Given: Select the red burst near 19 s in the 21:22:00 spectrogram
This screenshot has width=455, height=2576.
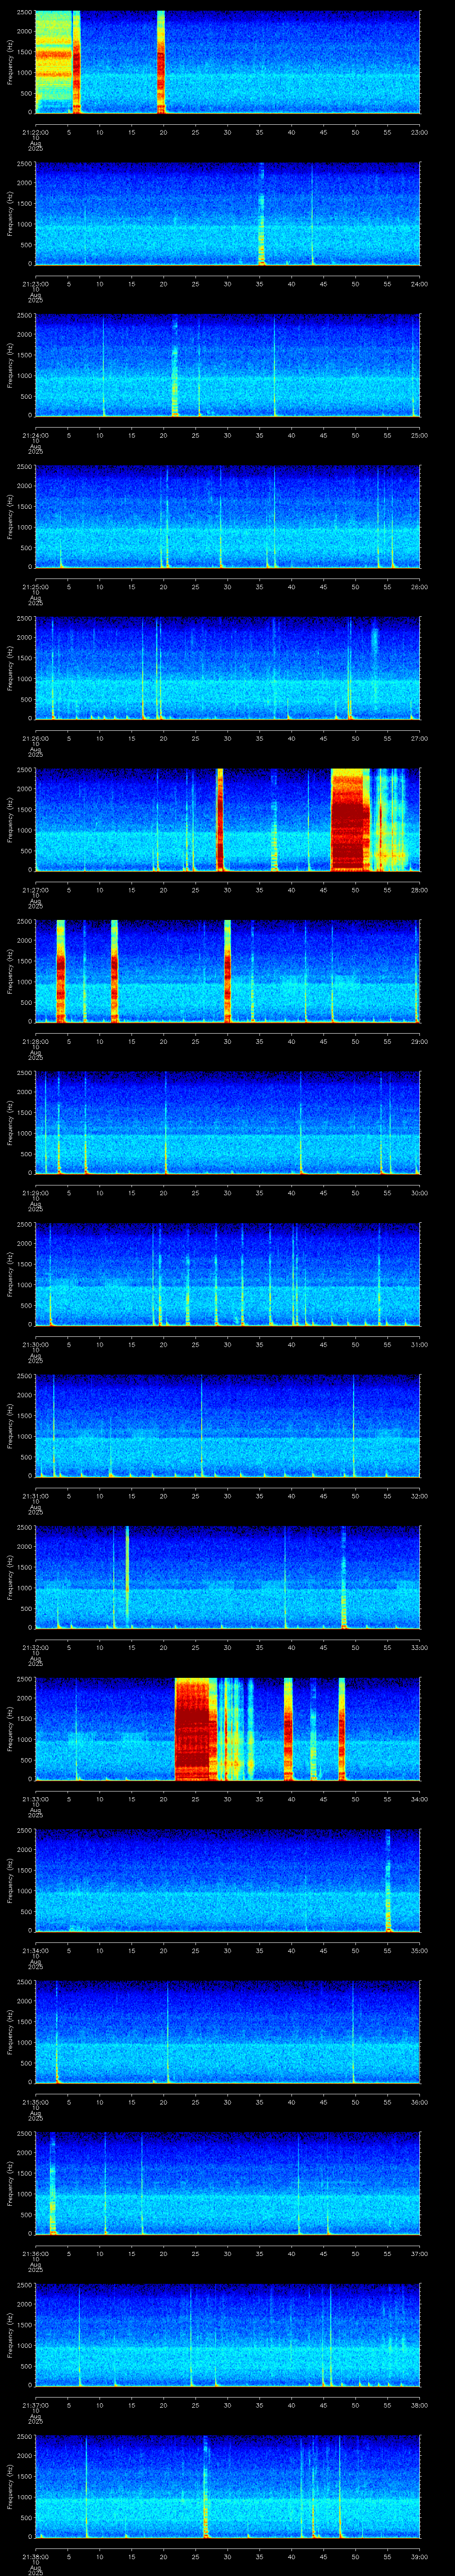Looking at the screenshot, I should (161, 62).
